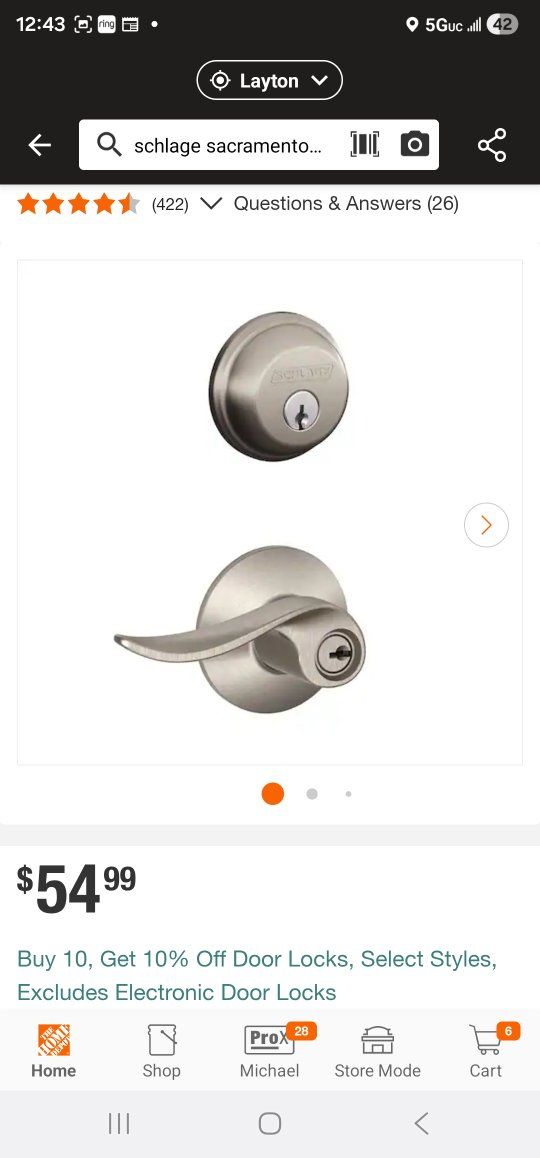Open Questions & Answers (26) link

tap(346, 204)
